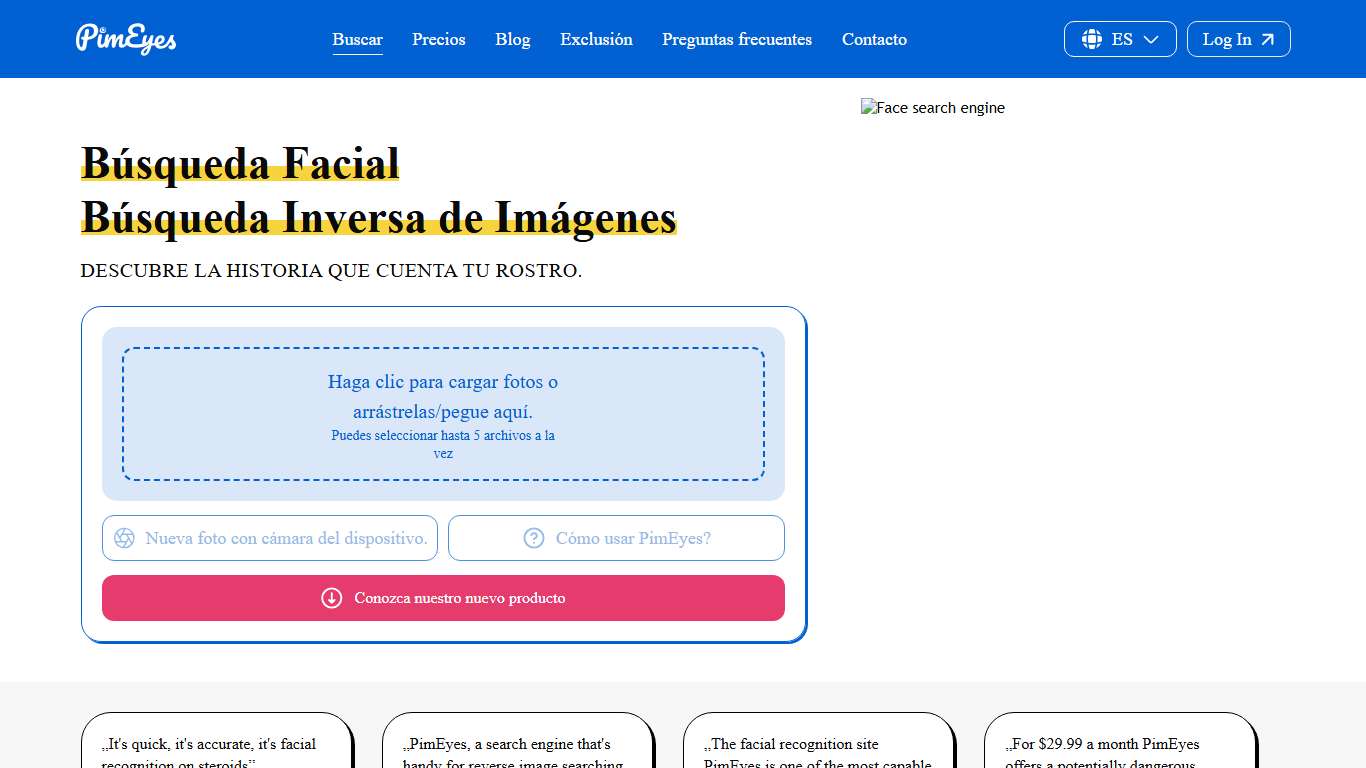1366x768 pixels.
Task: Open the Precios menu item
Action: point(438,39)
